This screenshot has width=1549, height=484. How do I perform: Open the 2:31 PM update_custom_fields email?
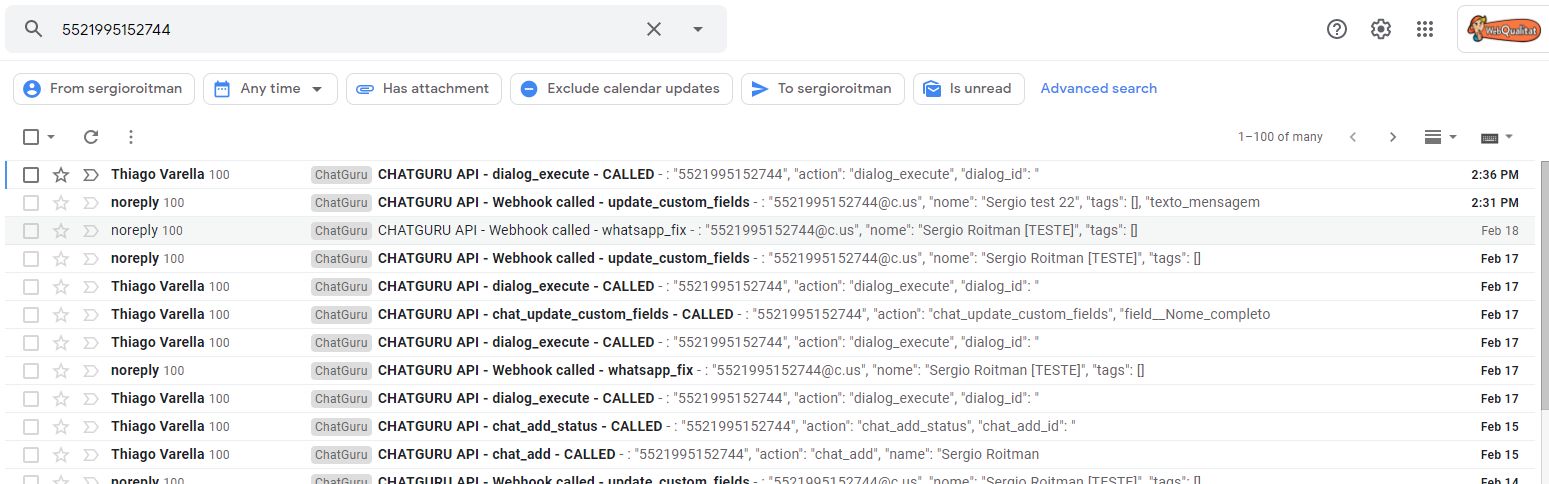pyautogui.click(x=770, y=203)
